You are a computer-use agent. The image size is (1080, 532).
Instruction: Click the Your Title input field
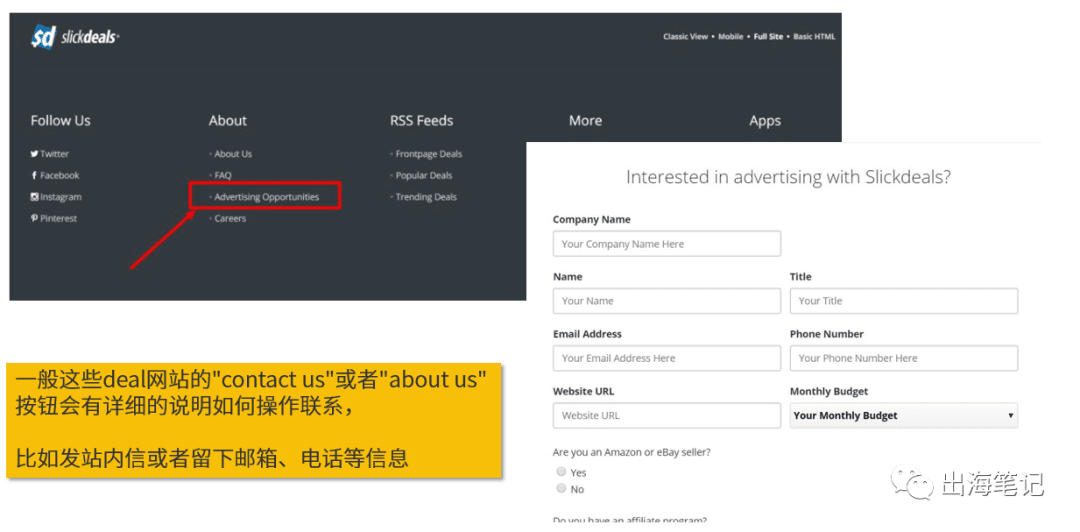904,301
